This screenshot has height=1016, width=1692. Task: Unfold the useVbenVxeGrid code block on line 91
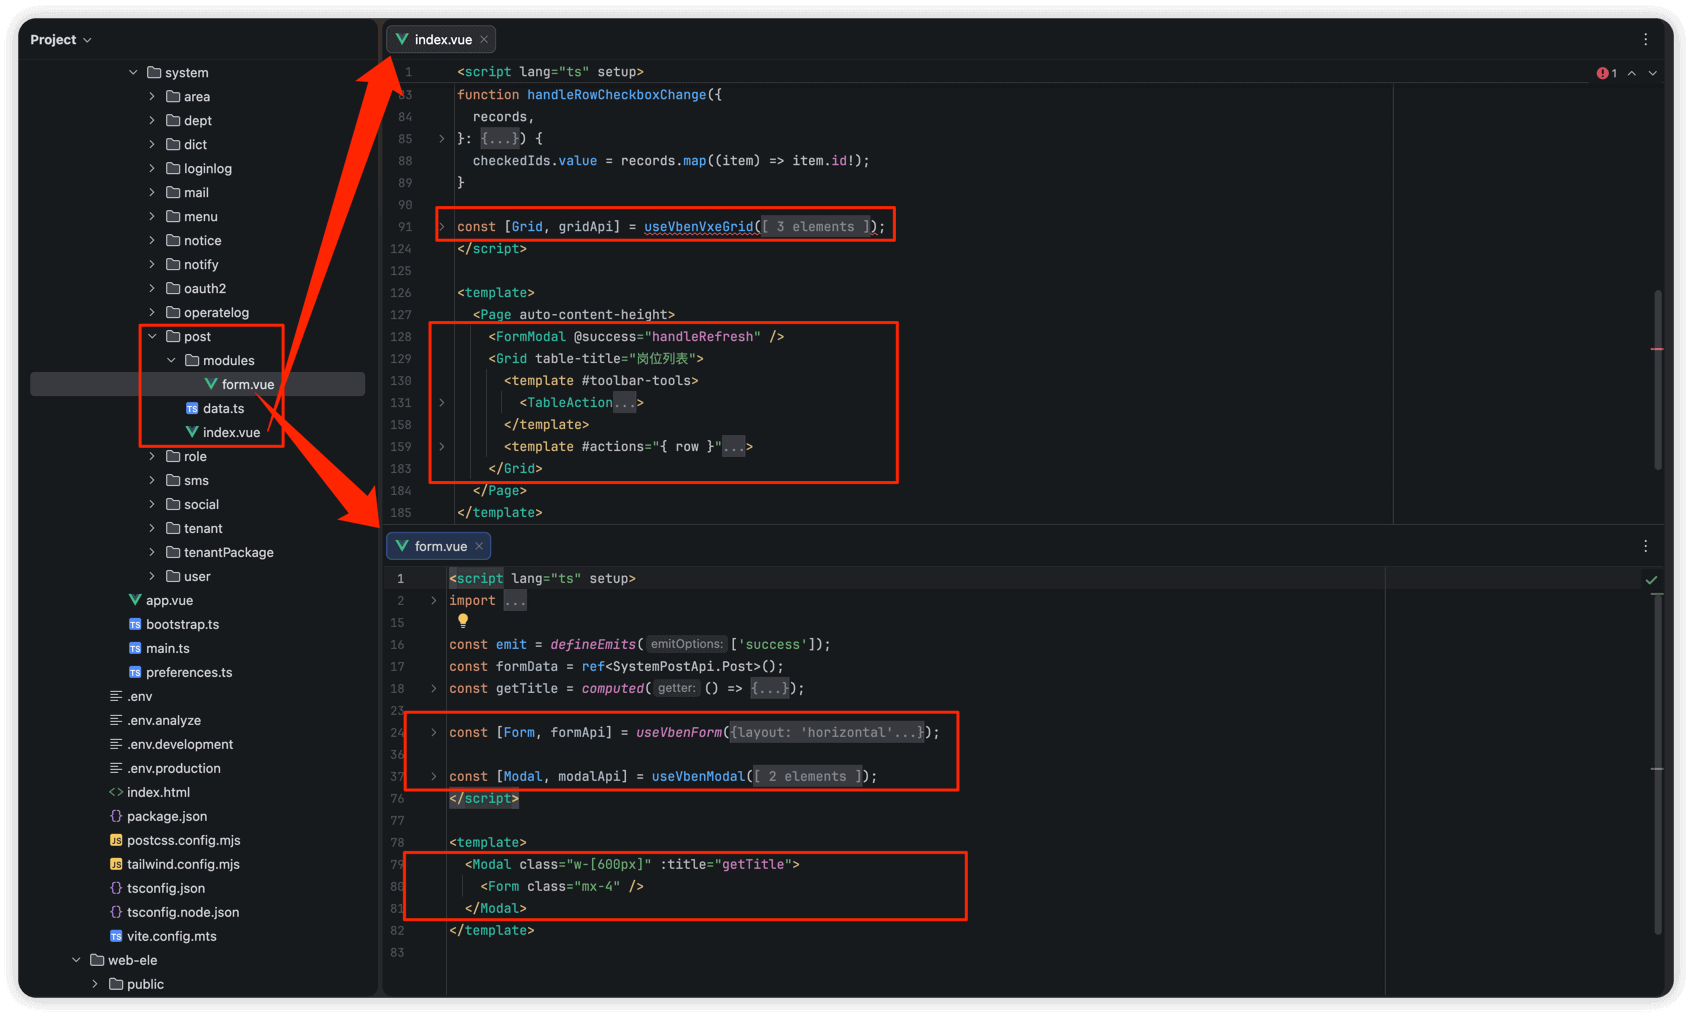point(441,227)
